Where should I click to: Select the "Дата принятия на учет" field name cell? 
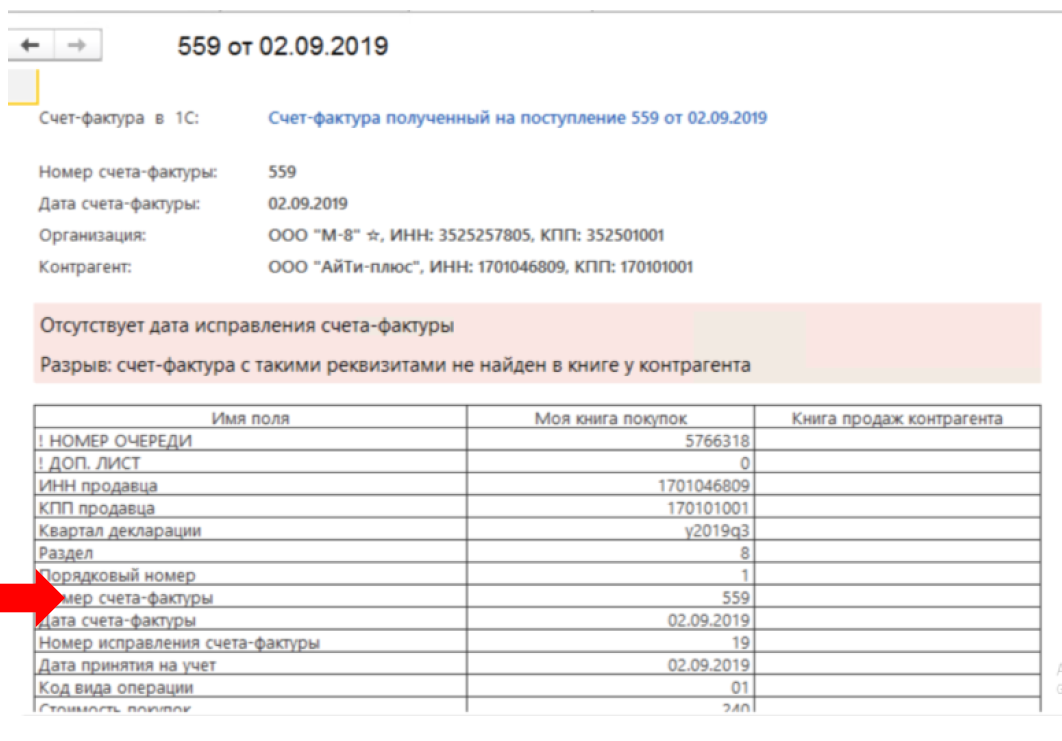click(251, 664)
